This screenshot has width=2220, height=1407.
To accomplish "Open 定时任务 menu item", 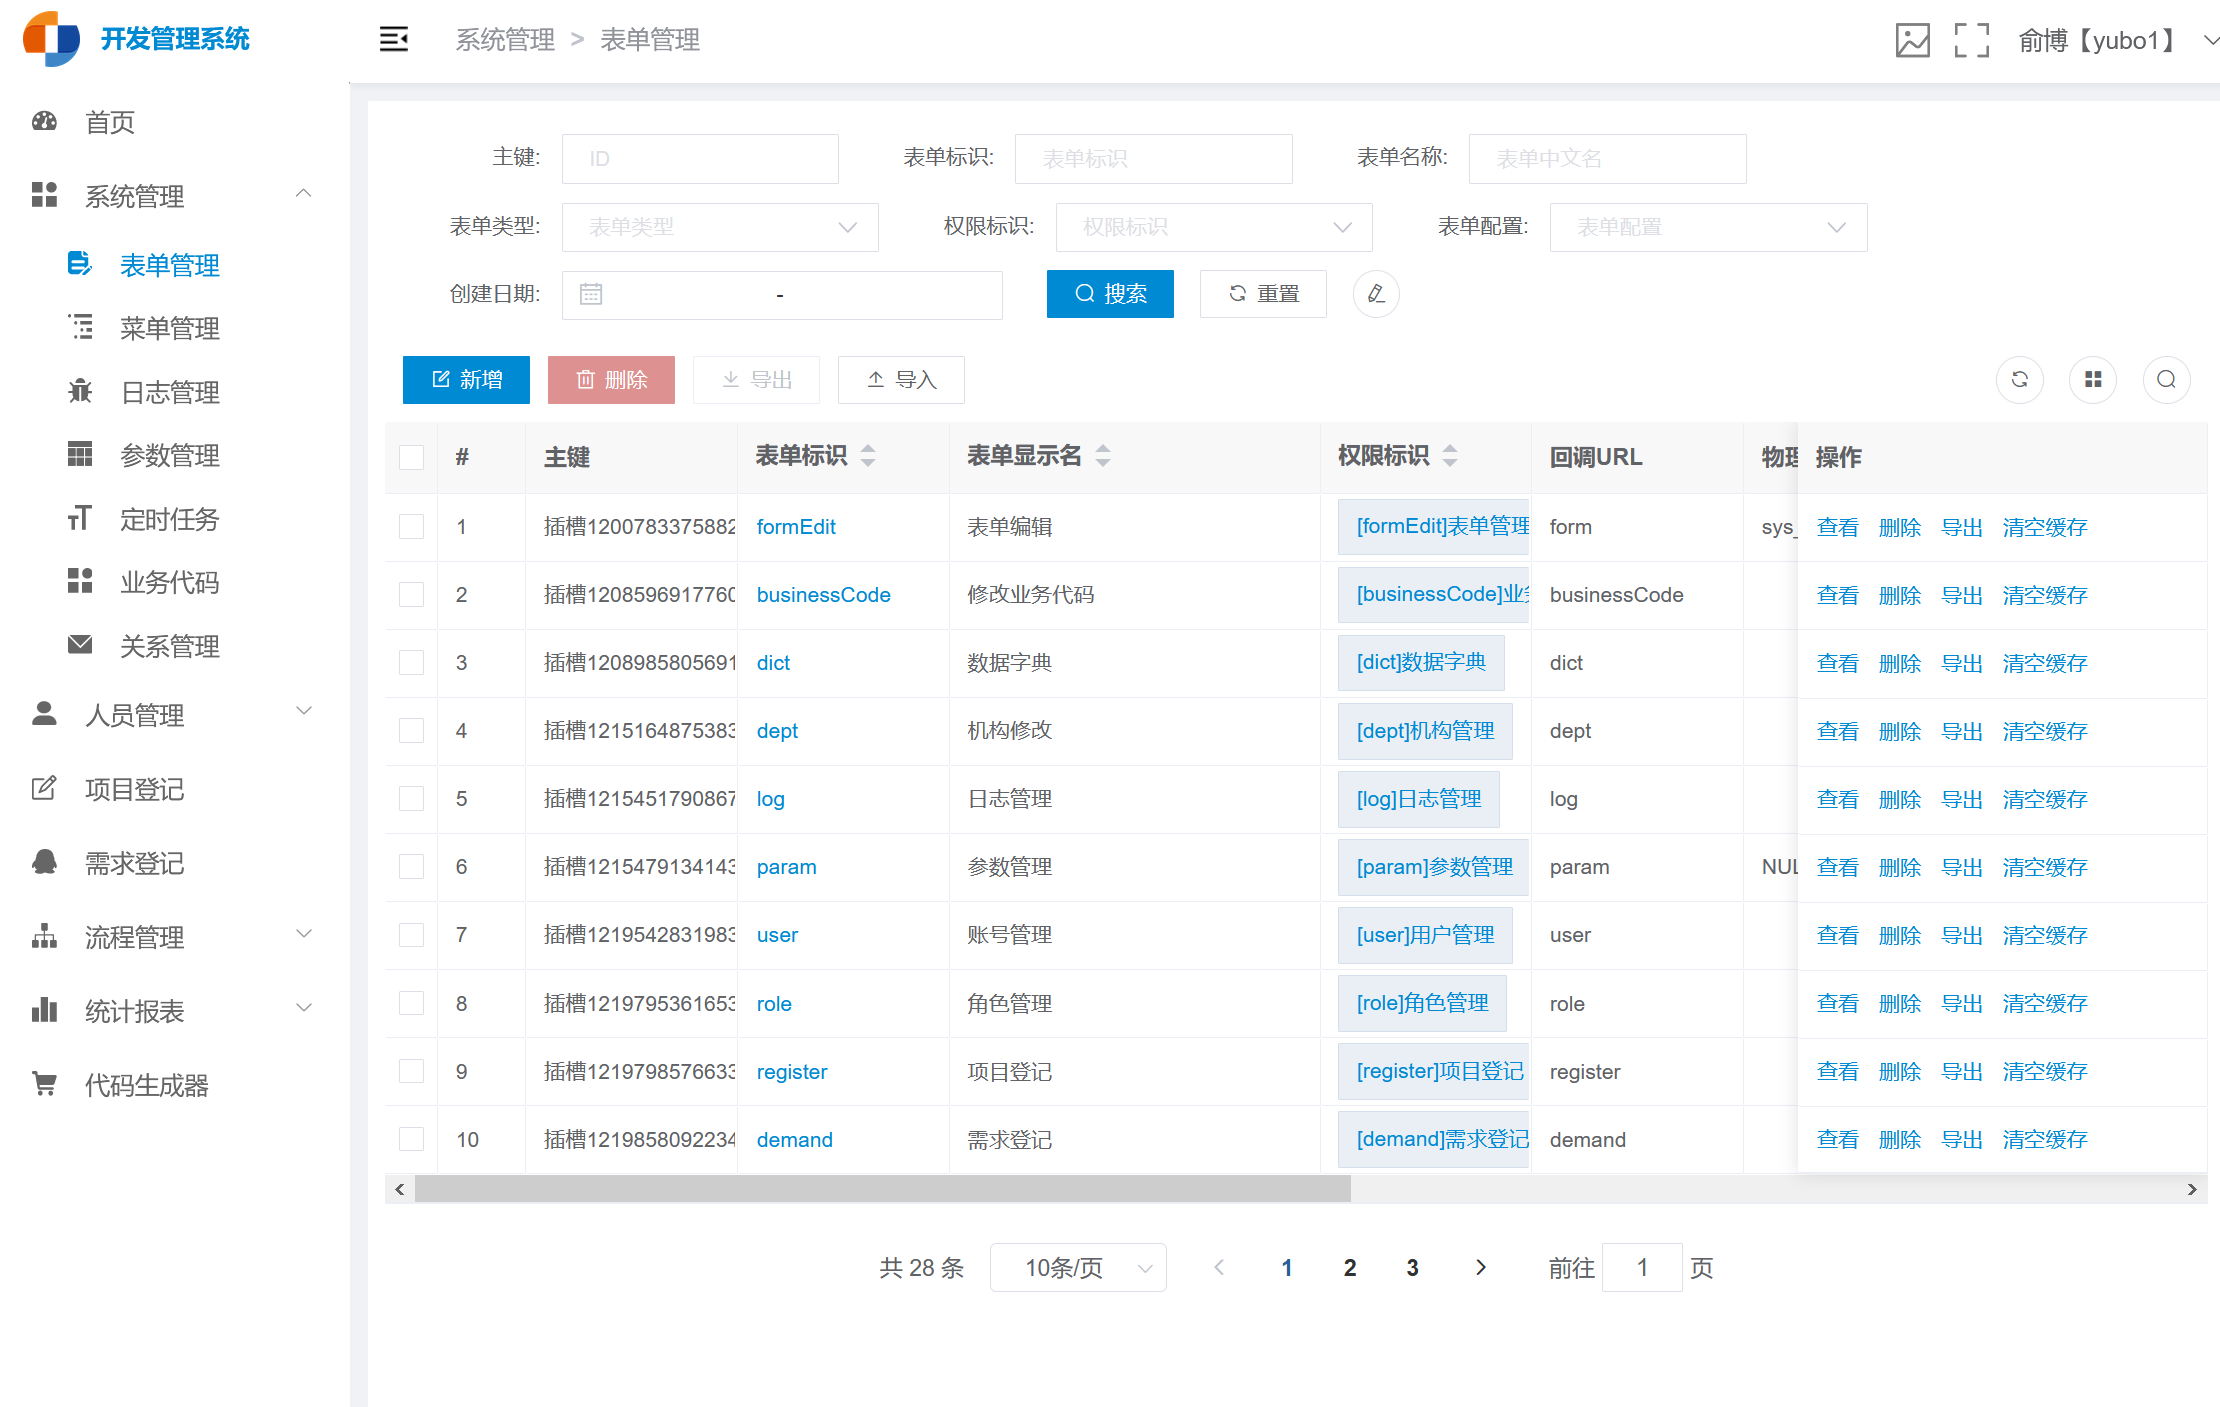I will [x=175, y=518].
